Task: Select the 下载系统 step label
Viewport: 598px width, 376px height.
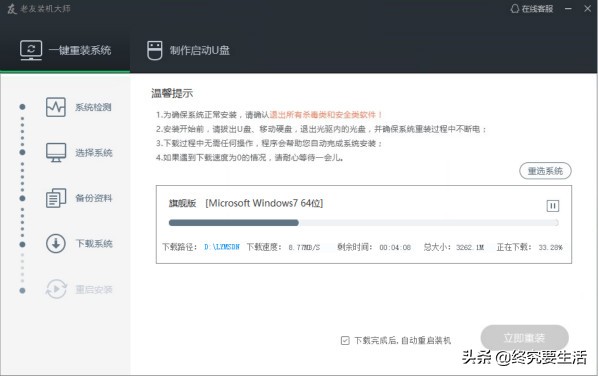Action: click(93, 244)
